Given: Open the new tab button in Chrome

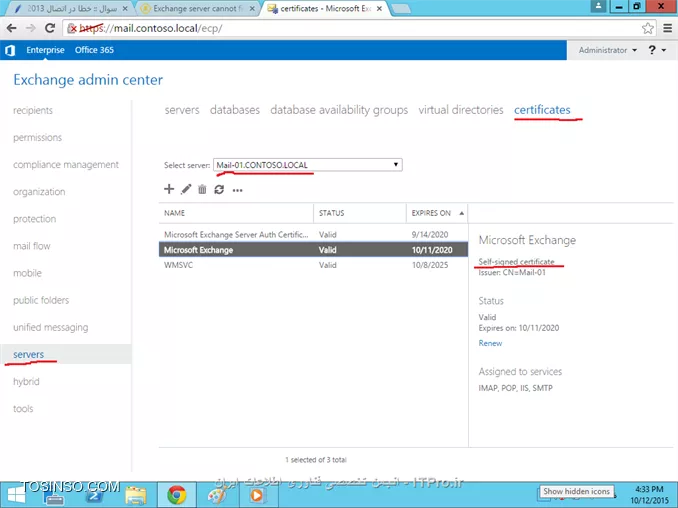Looking at the screenshot, I should 401,8.
